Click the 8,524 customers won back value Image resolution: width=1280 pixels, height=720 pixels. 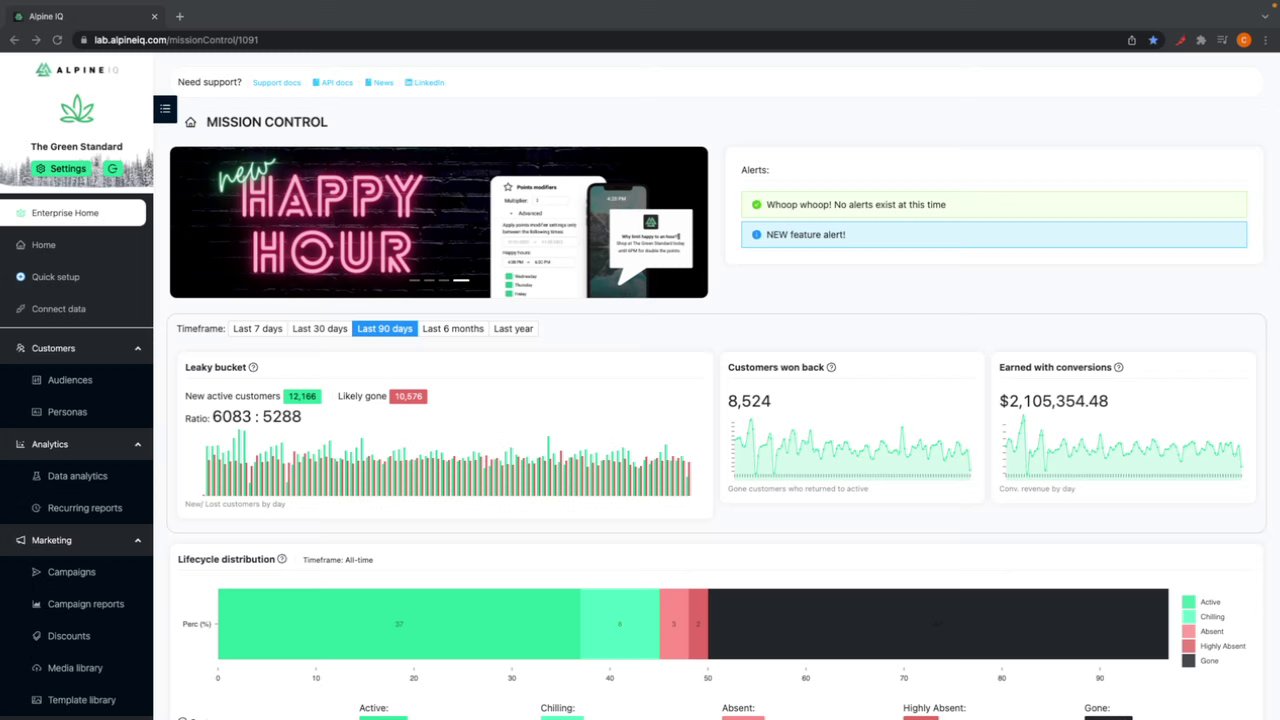pyautogui.click(x=749, y=401)
